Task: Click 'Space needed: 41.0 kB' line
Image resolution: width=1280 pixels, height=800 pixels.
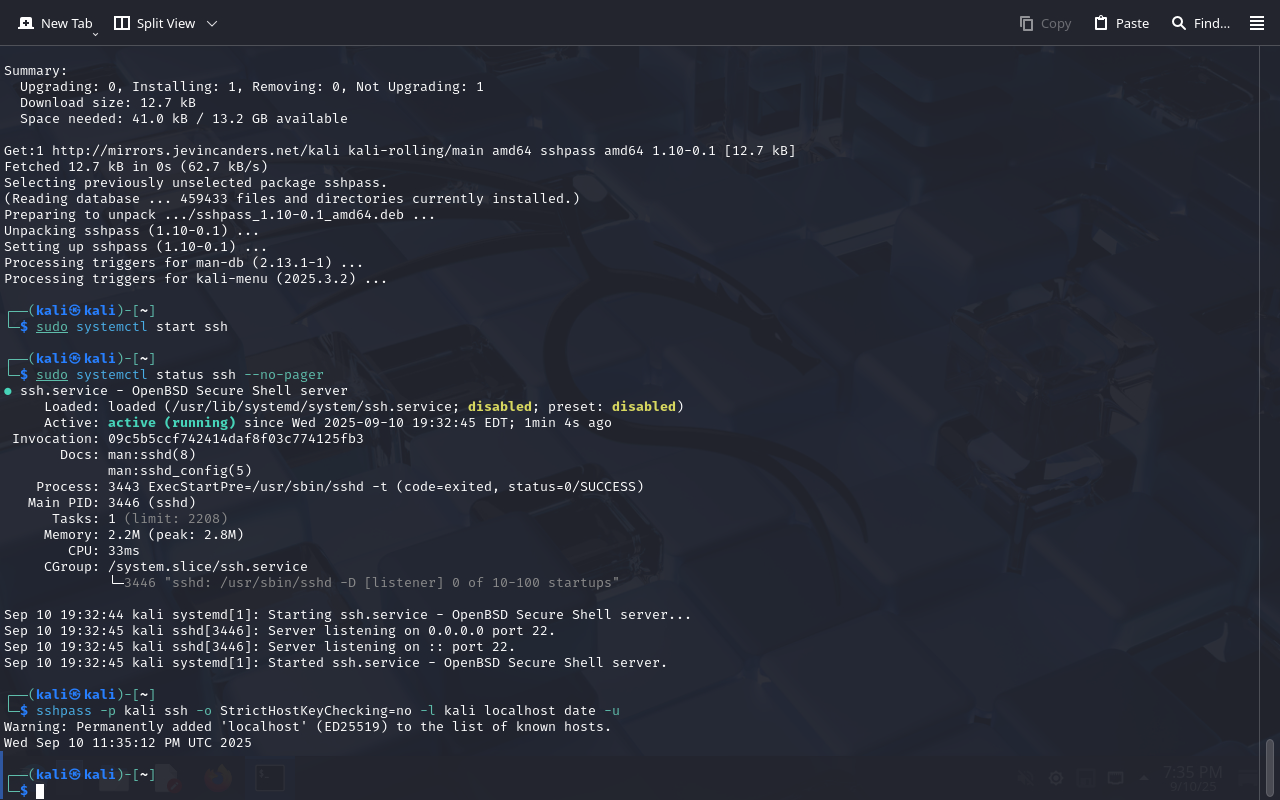Action: pyautogui.click(x=184, y=119)
